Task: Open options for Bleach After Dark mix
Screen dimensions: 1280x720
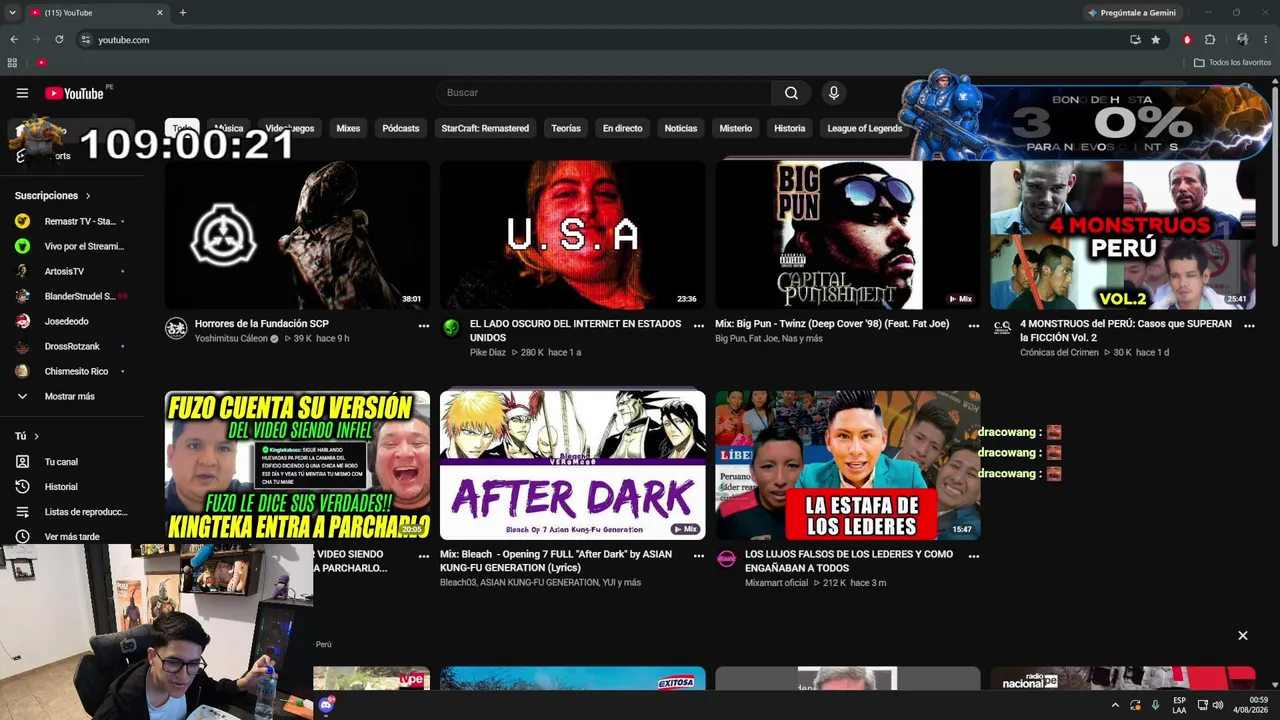Action: (x=699, y=556)
